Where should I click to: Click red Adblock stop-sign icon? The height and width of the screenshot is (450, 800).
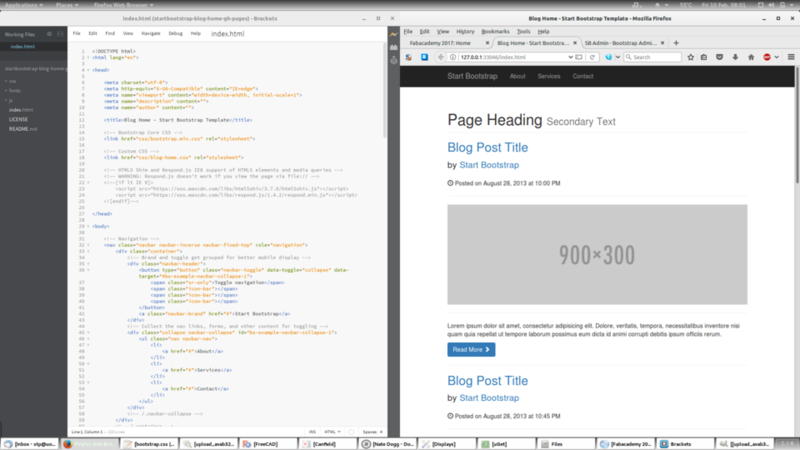767,57
